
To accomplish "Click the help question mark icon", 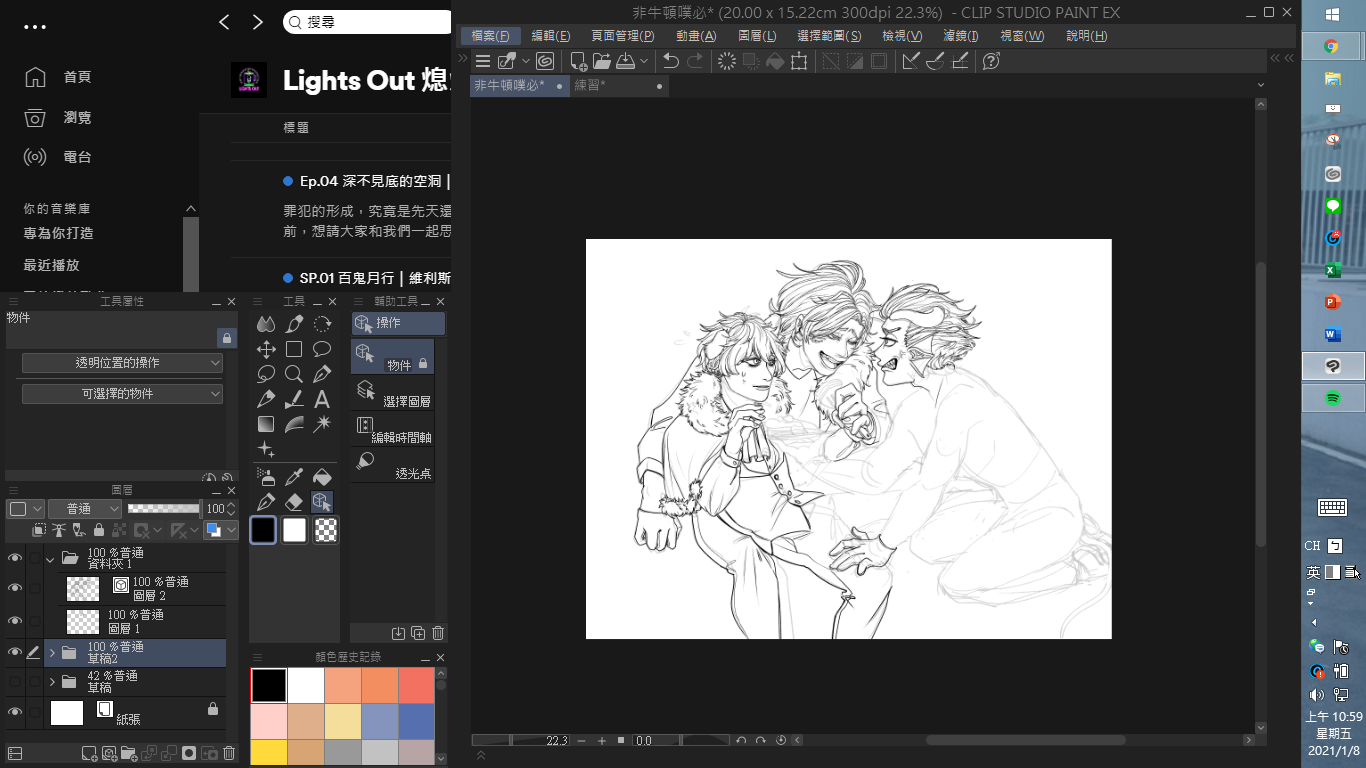I will [991, 61].
